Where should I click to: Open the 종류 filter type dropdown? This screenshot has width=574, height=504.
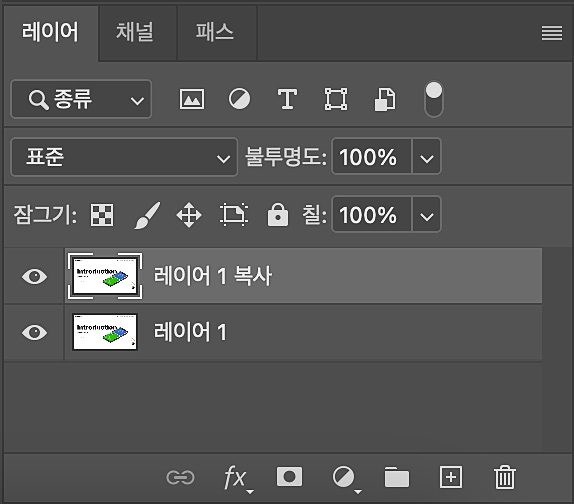pos(81,99)
